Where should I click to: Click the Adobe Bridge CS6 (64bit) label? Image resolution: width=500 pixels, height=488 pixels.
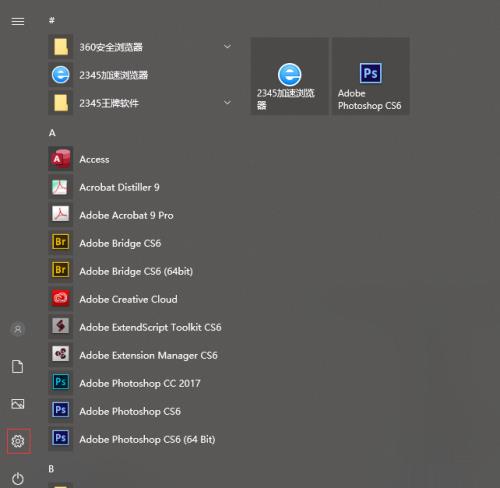(x=136, y=271)
